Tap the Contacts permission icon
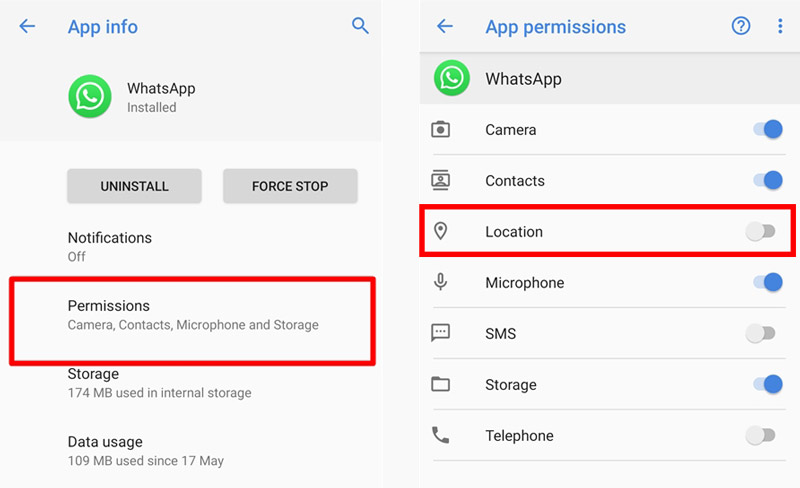Image resolution: width=800 pixels, height=488 pixels. point(440,180)
